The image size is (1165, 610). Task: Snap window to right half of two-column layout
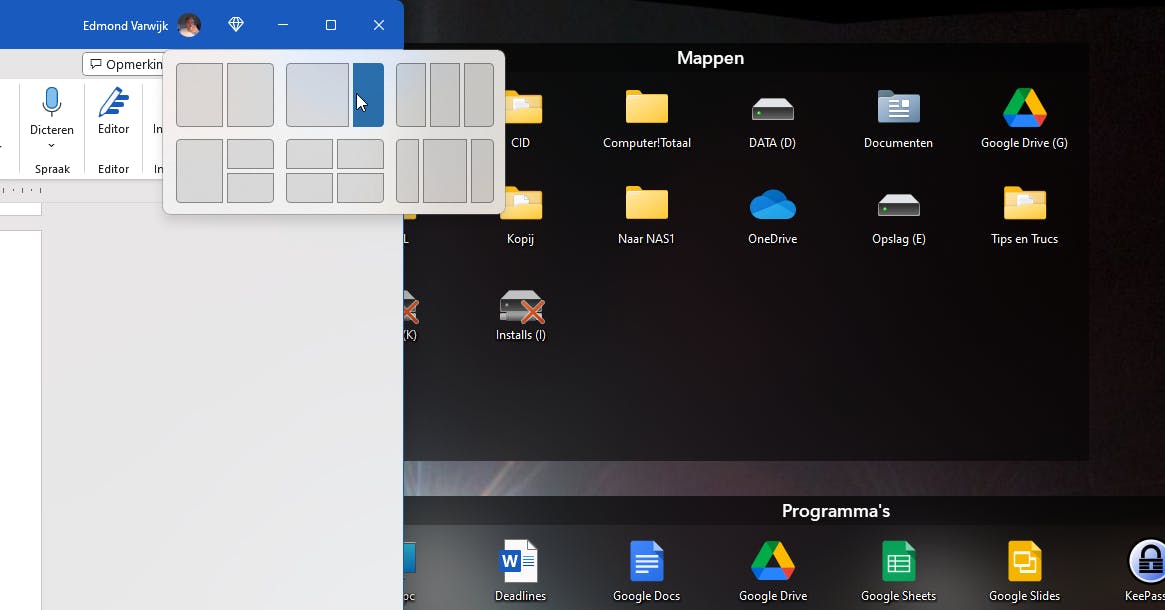pyautogui.click(x=250, y=95)
